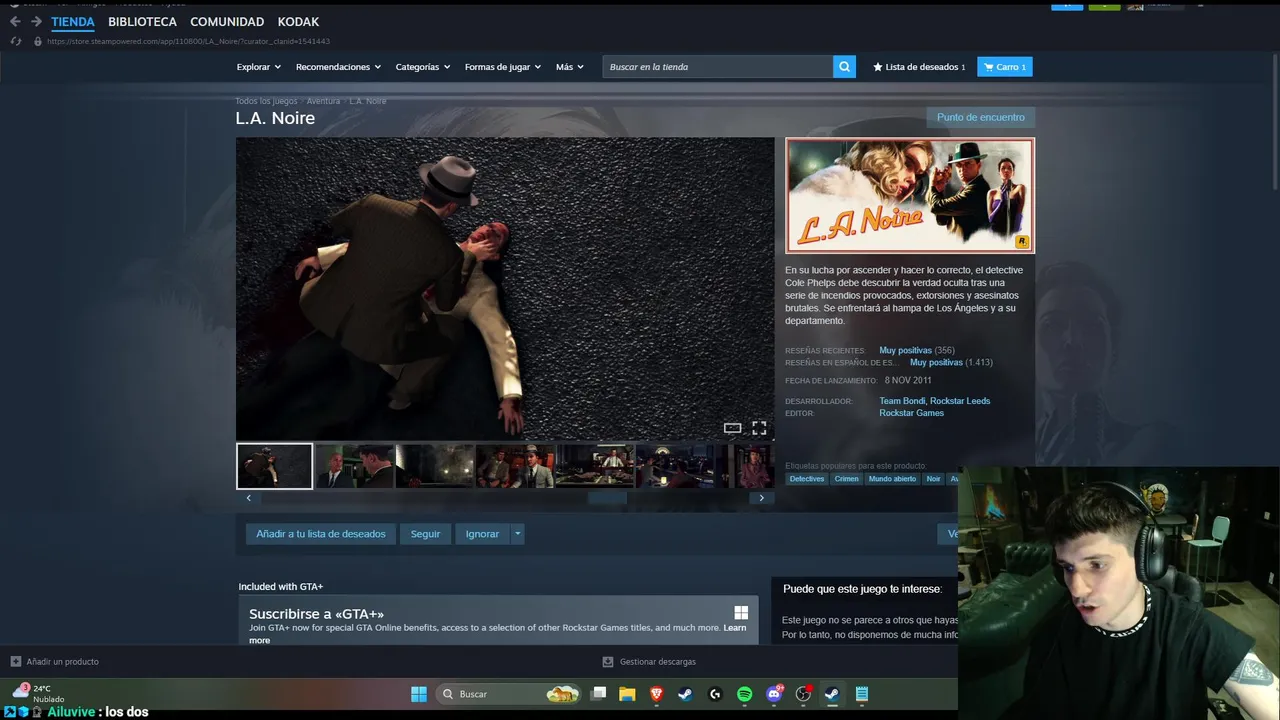Open Punto de encuentro hub
Viewport: 1280px width, 720px height.
click(x=981, y=117)
